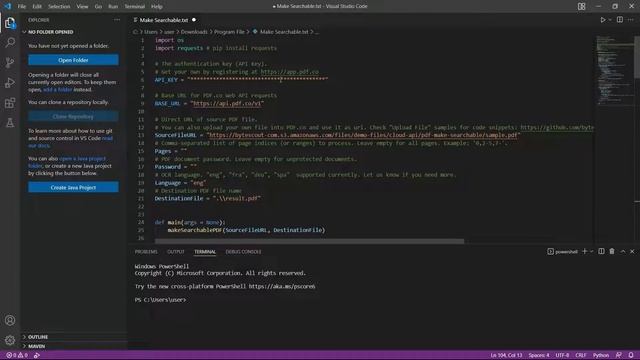Split the terminal panel

(601, 251)
